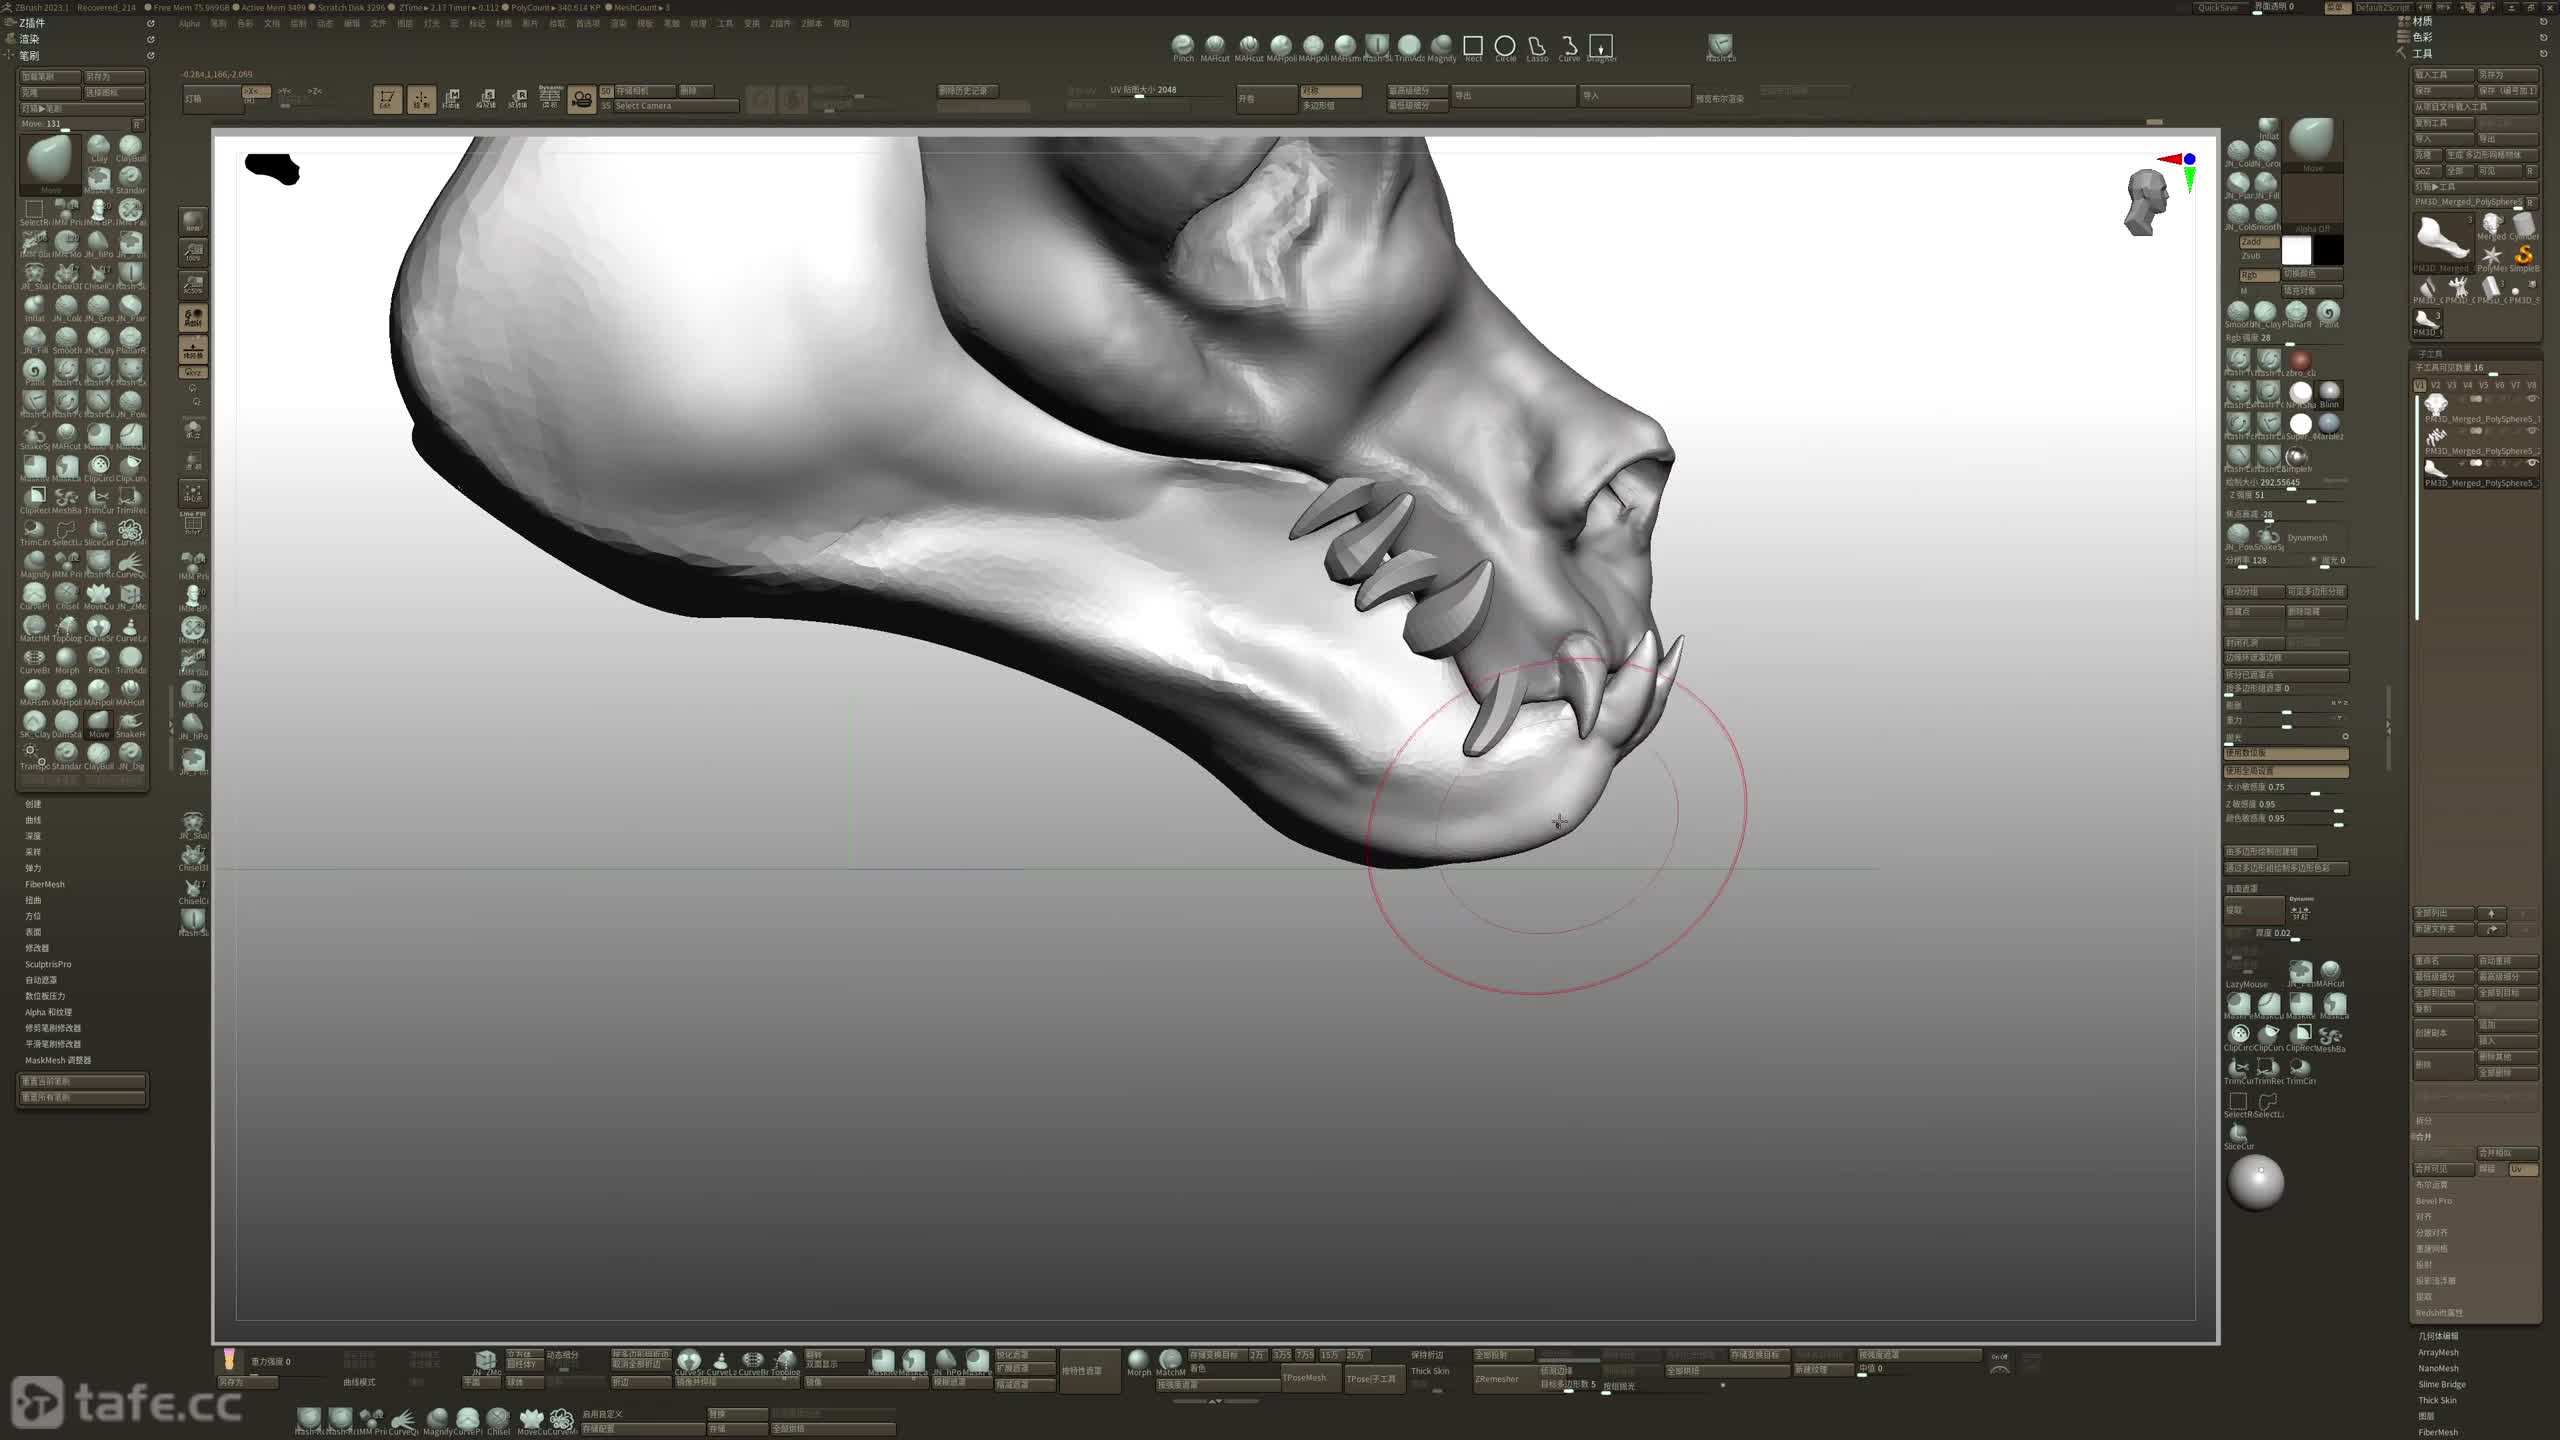
Task: Toggle the X symmetry axis button
Action: point(256,91)
